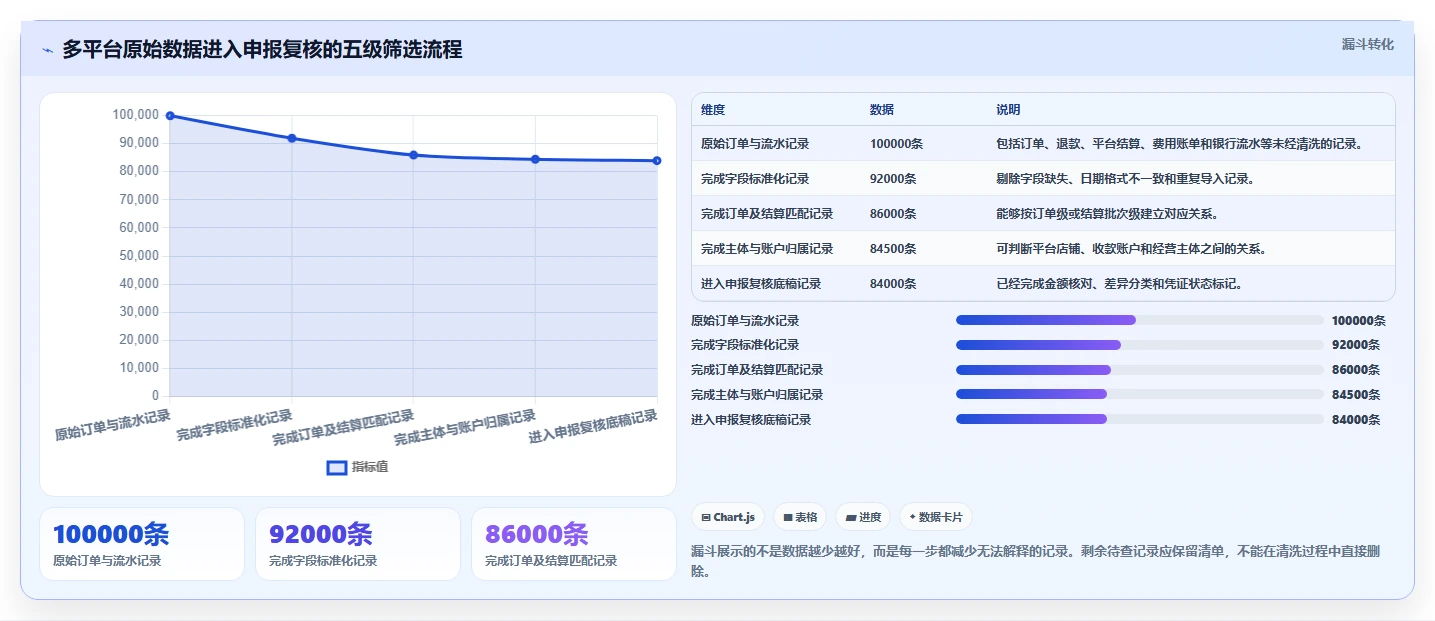Click table value 84000条

coord(893,284)
